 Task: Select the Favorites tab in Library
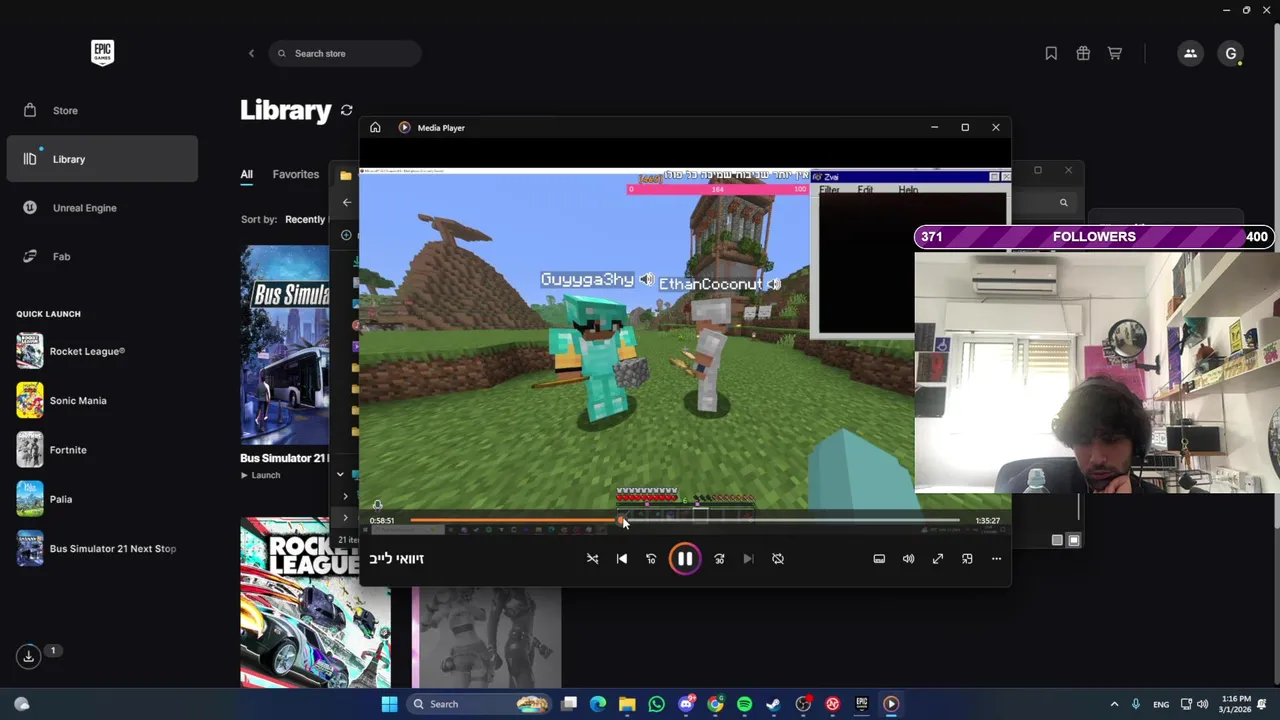(296, 174)
